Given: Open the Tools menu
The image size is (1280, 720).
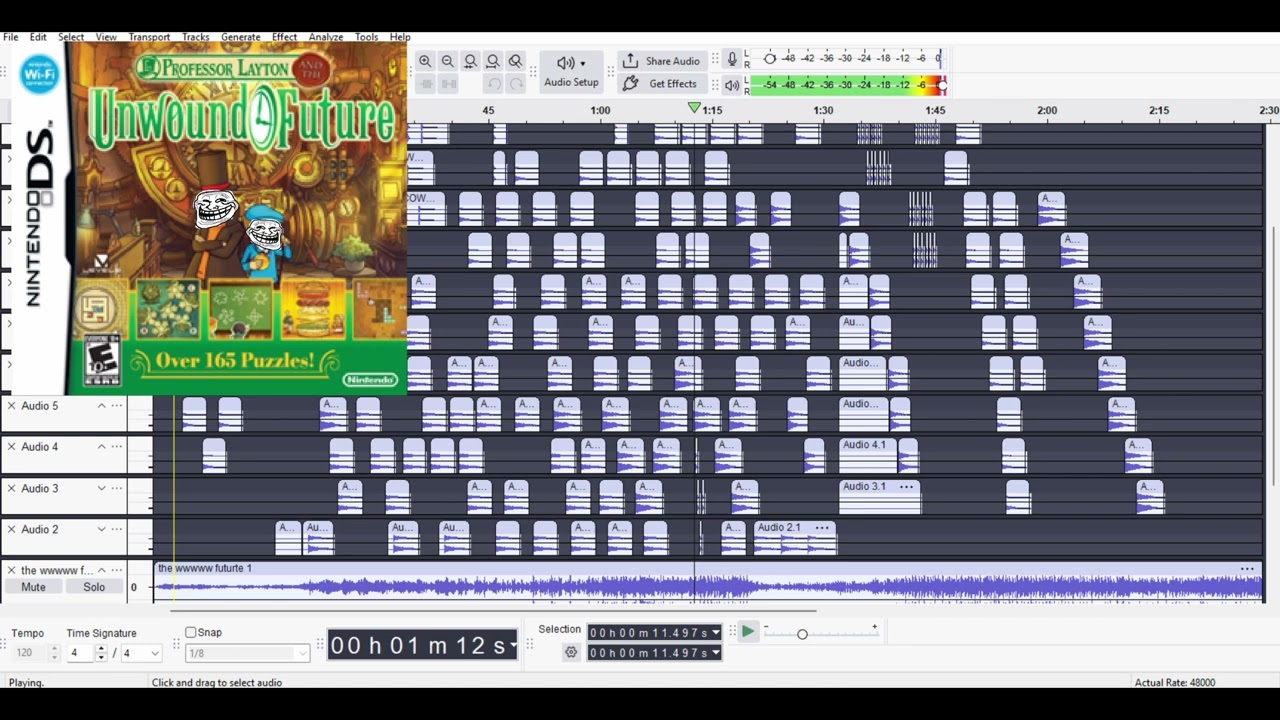Looking at the screenshot, I should click(x=367, y=37).
